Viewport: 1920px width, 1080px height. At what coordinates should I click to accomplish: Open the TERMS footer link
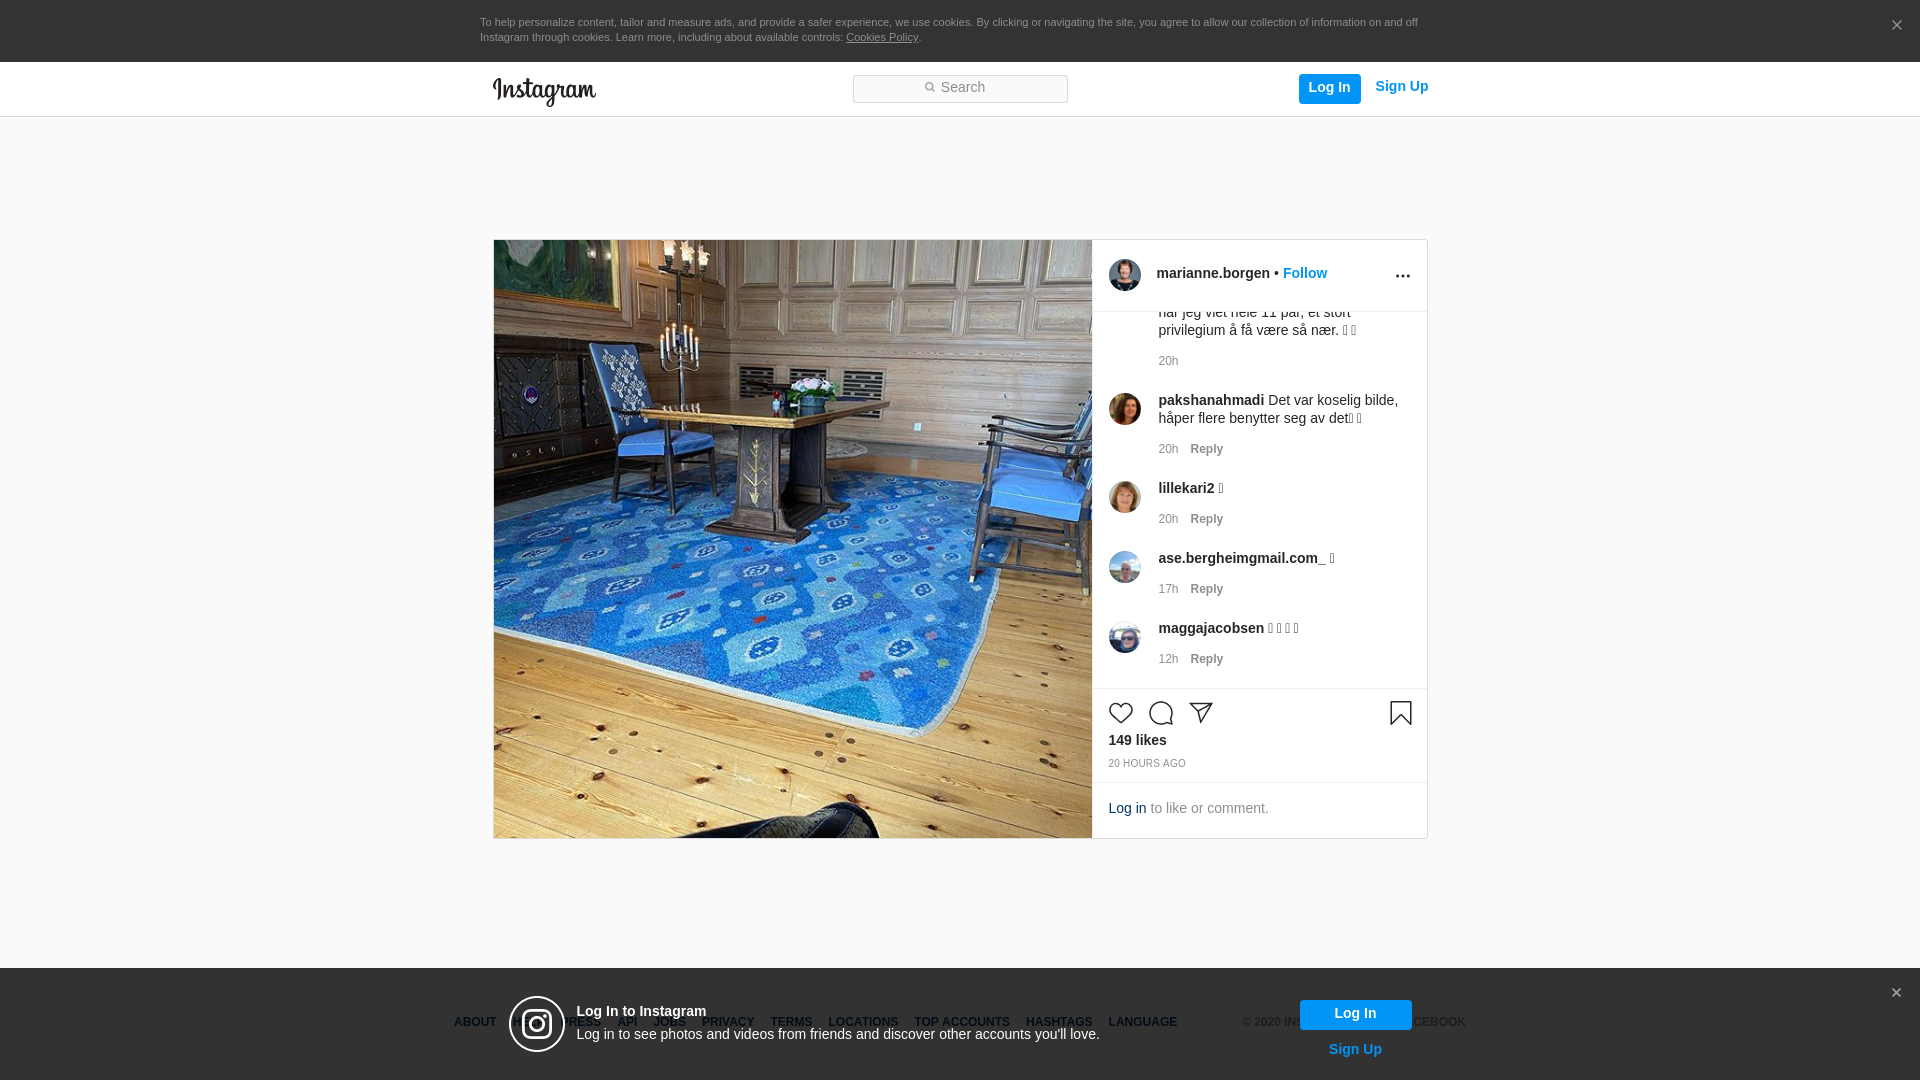coord(791,1022)
